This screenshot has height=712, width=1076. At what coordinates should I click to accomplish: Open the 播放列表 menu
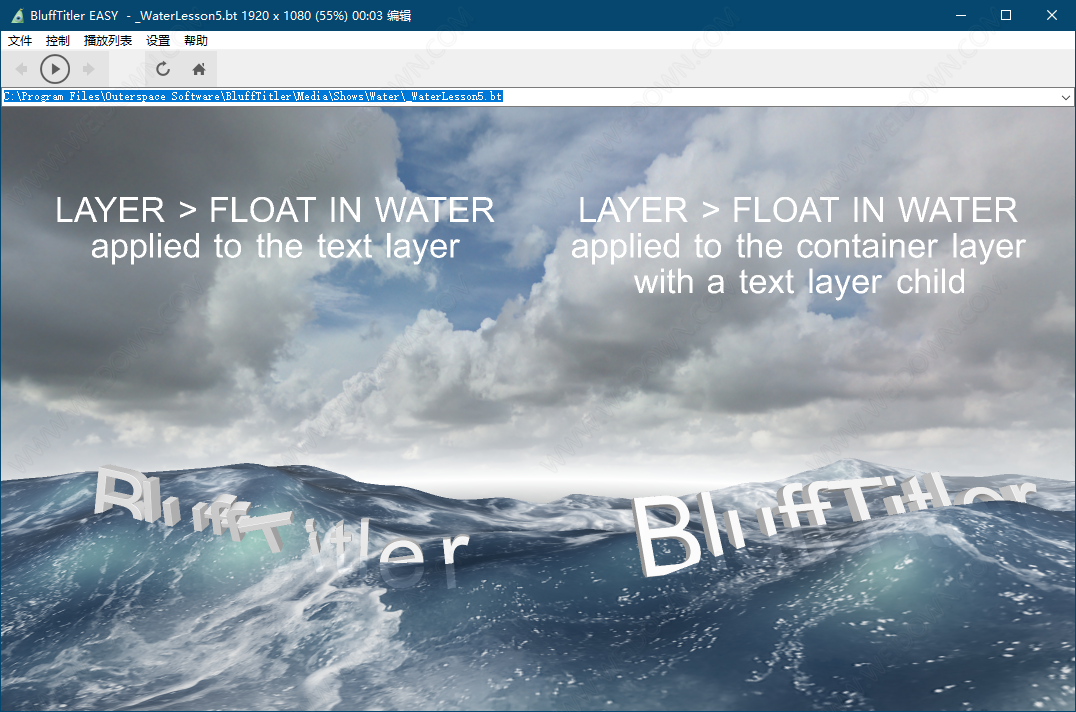tap(108, 40)
